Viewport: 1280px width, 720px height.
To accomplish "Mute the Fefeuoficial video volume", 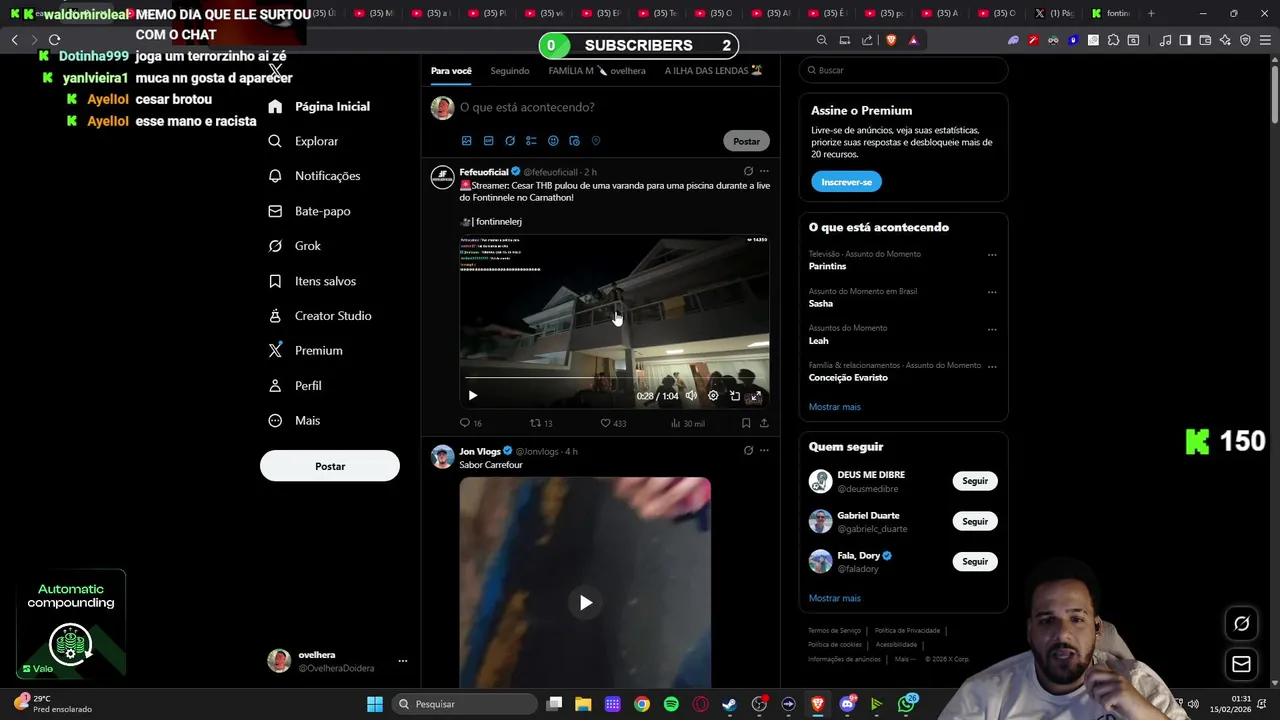I will coord(691,396).
